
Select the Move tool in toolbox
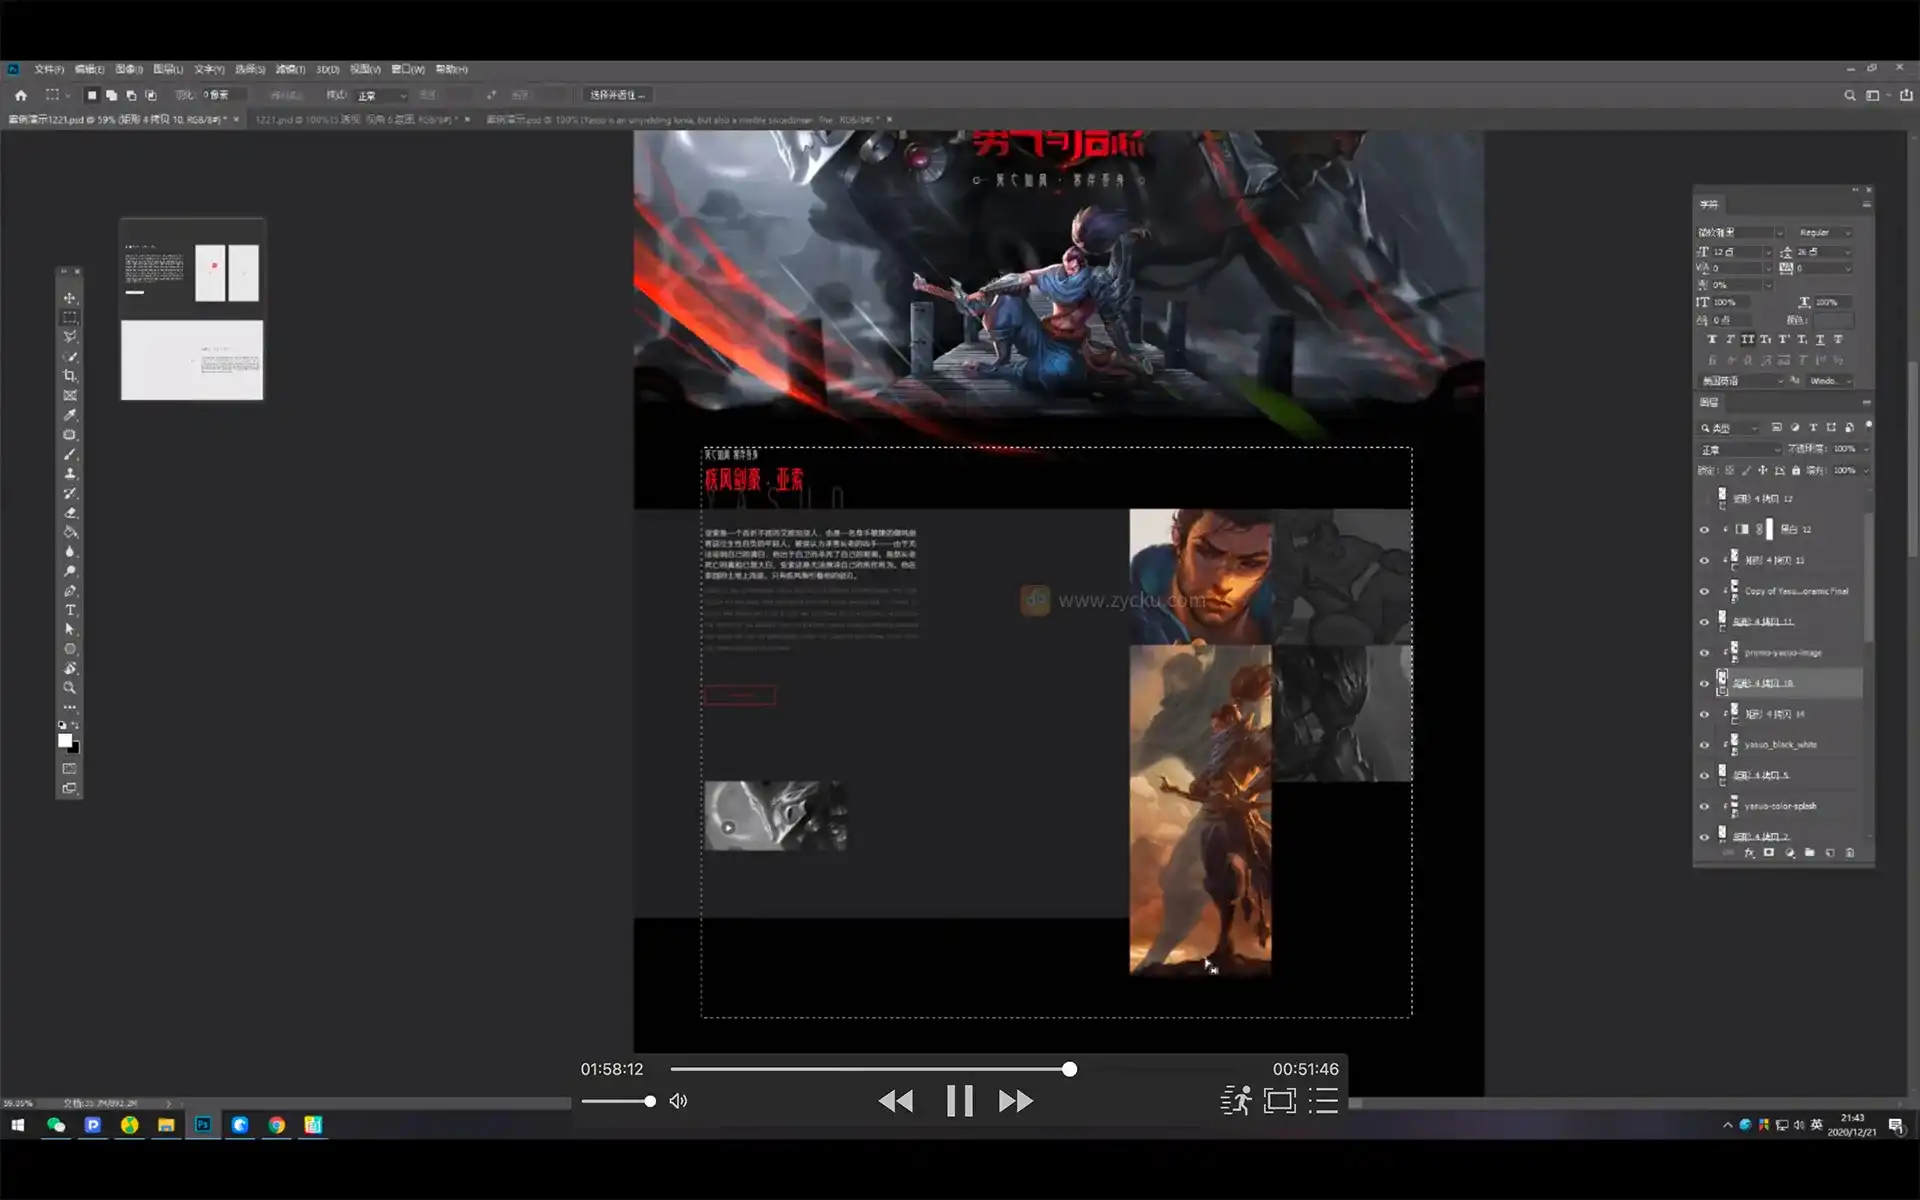[69, 298]
